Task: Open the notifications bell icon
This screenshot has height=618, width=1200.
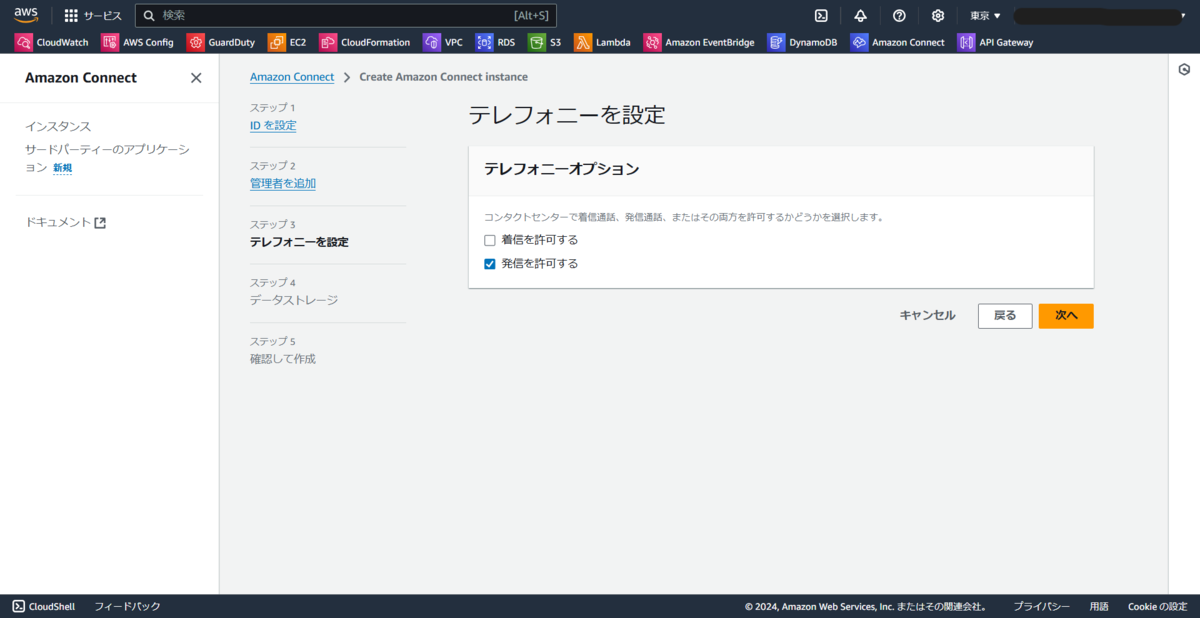Action: pyautogui.click(x=860, y=15)
